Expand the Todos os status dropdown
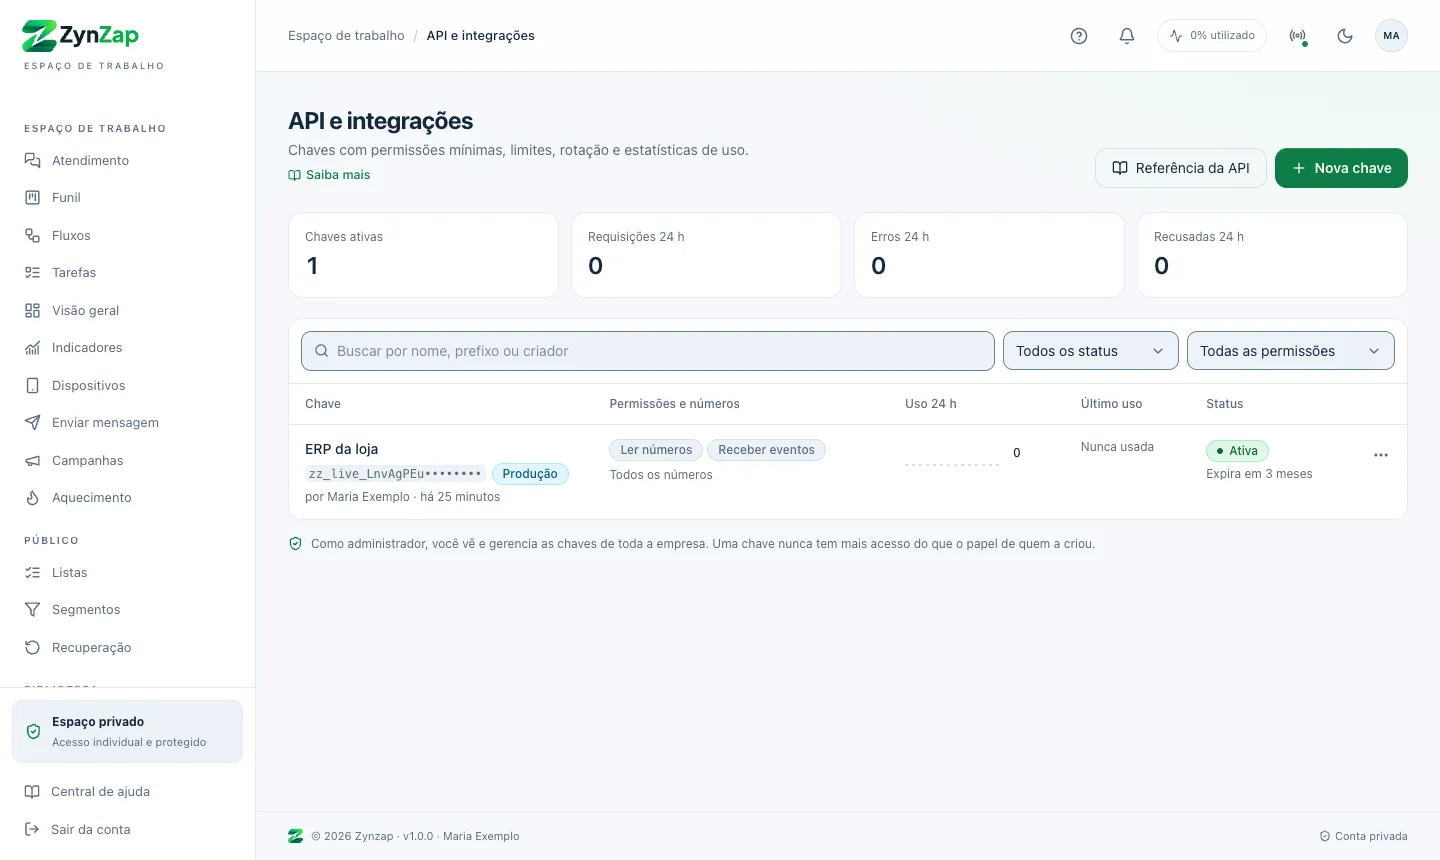This screenshot has width=1440, height=860. pyautogui.click(x=1091, y=351)
